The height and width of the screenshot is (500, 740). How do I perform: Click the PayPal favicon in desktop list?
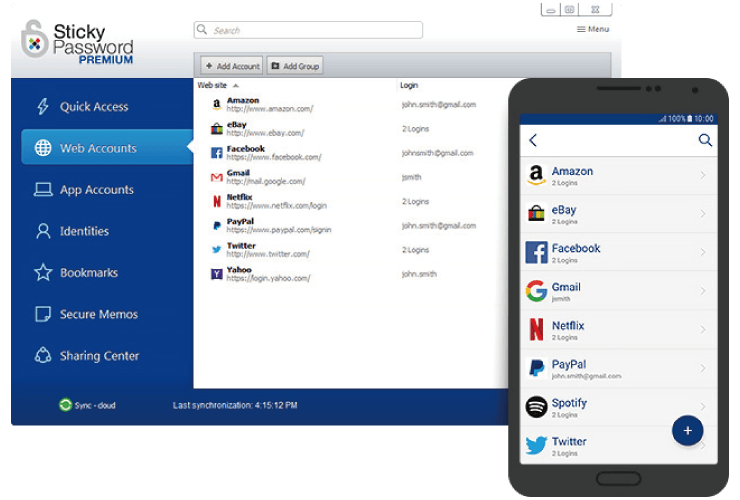pos(217,226)
